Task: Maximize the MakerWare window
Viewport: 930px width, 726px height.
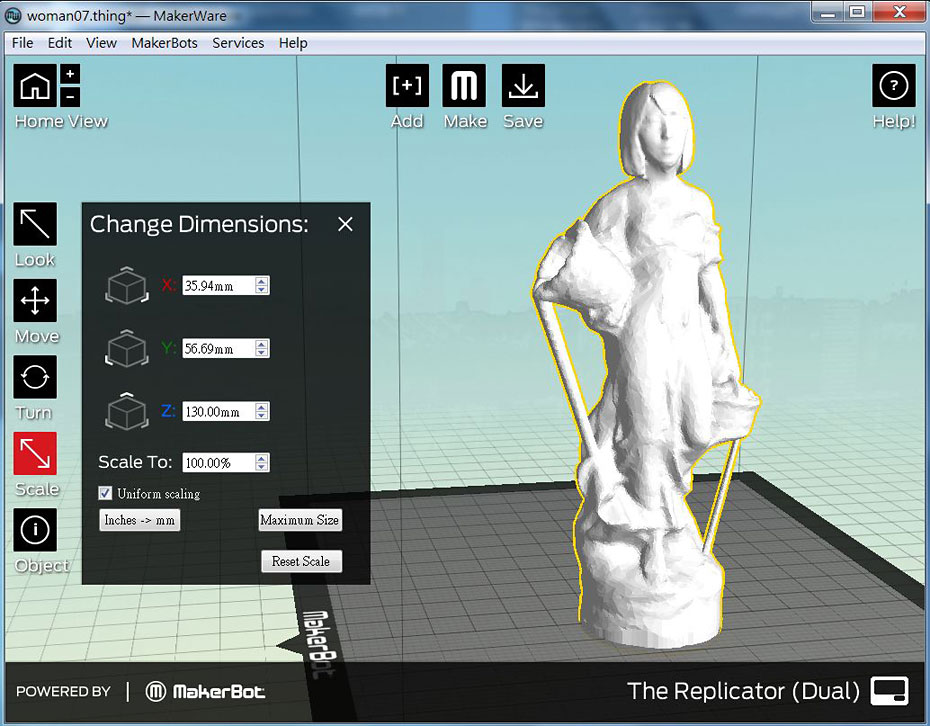Action: pyautogui.click(x=857, y=12)
